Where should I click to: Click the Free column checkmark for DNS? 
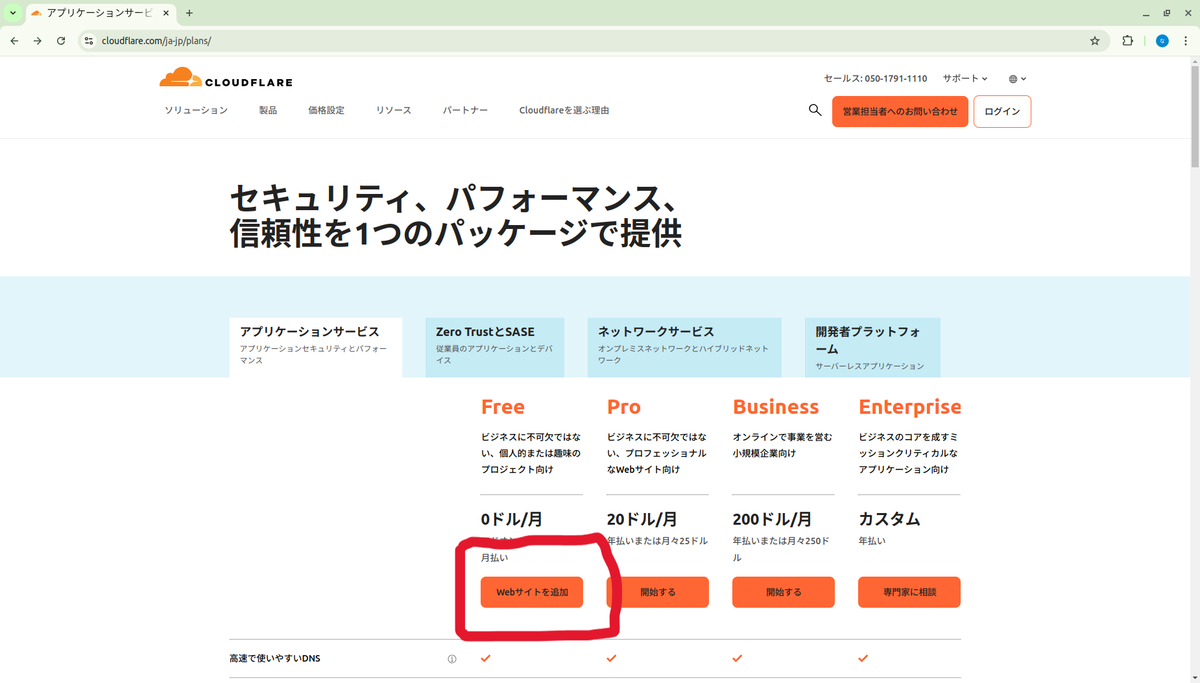(486, 658)
